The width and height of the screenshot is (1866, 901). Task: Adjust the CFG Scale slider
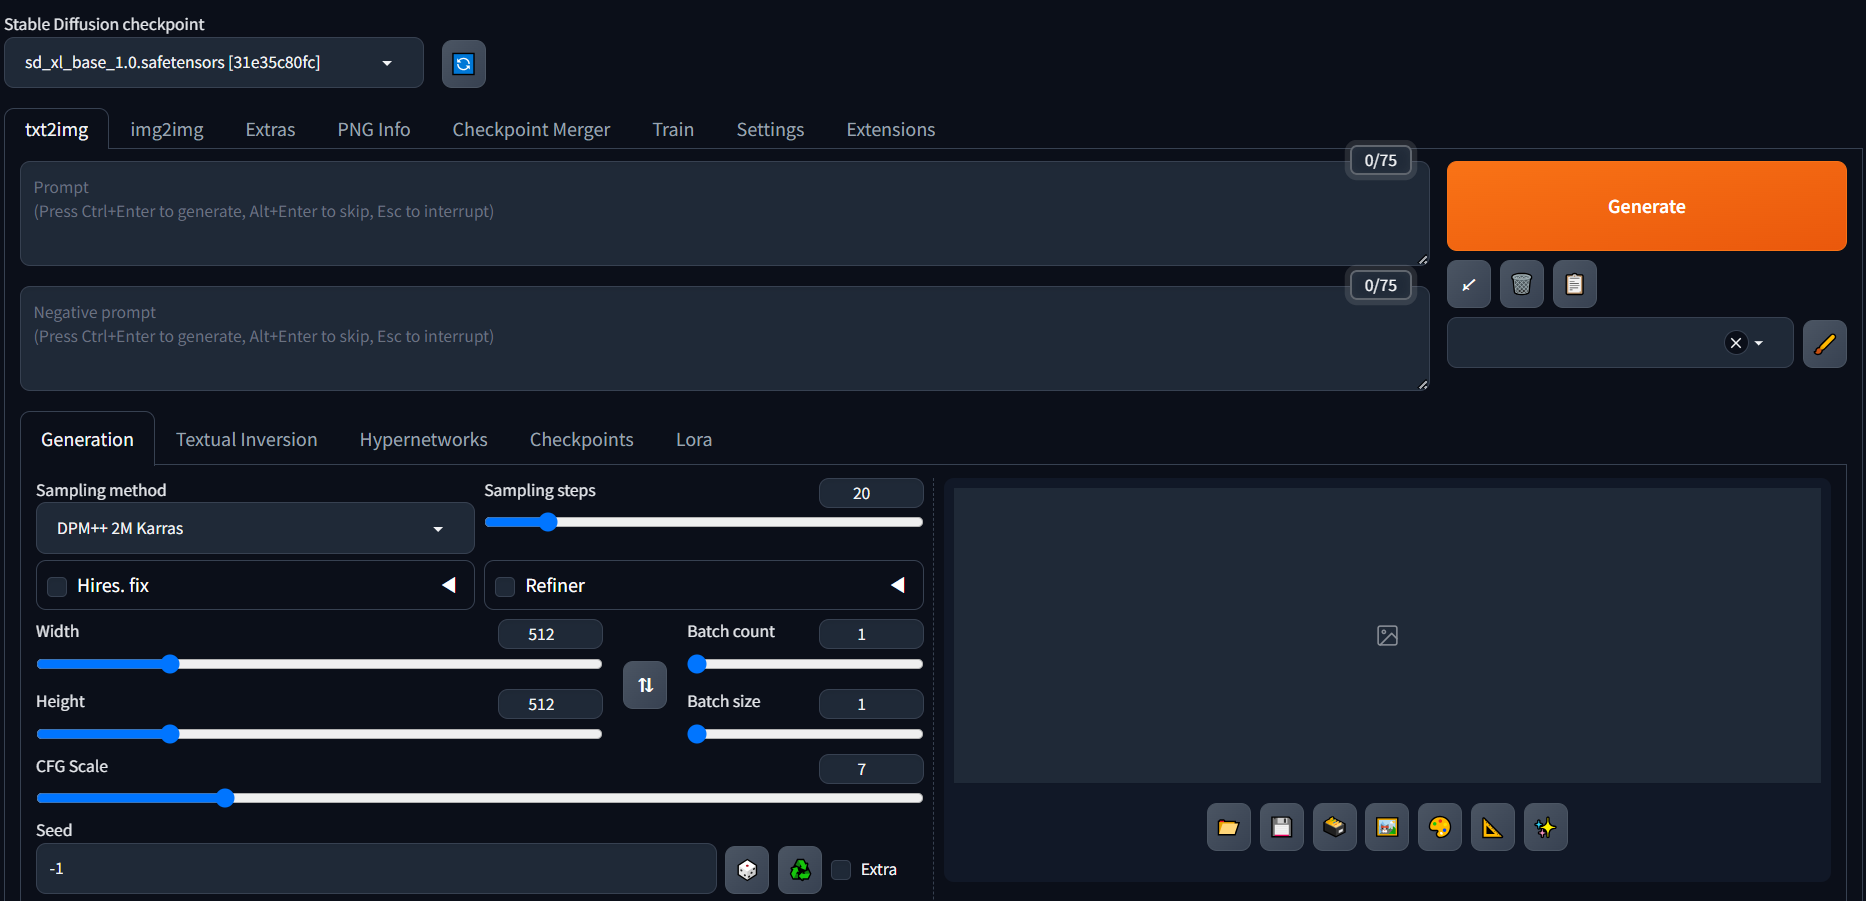(x=479, y=798)
